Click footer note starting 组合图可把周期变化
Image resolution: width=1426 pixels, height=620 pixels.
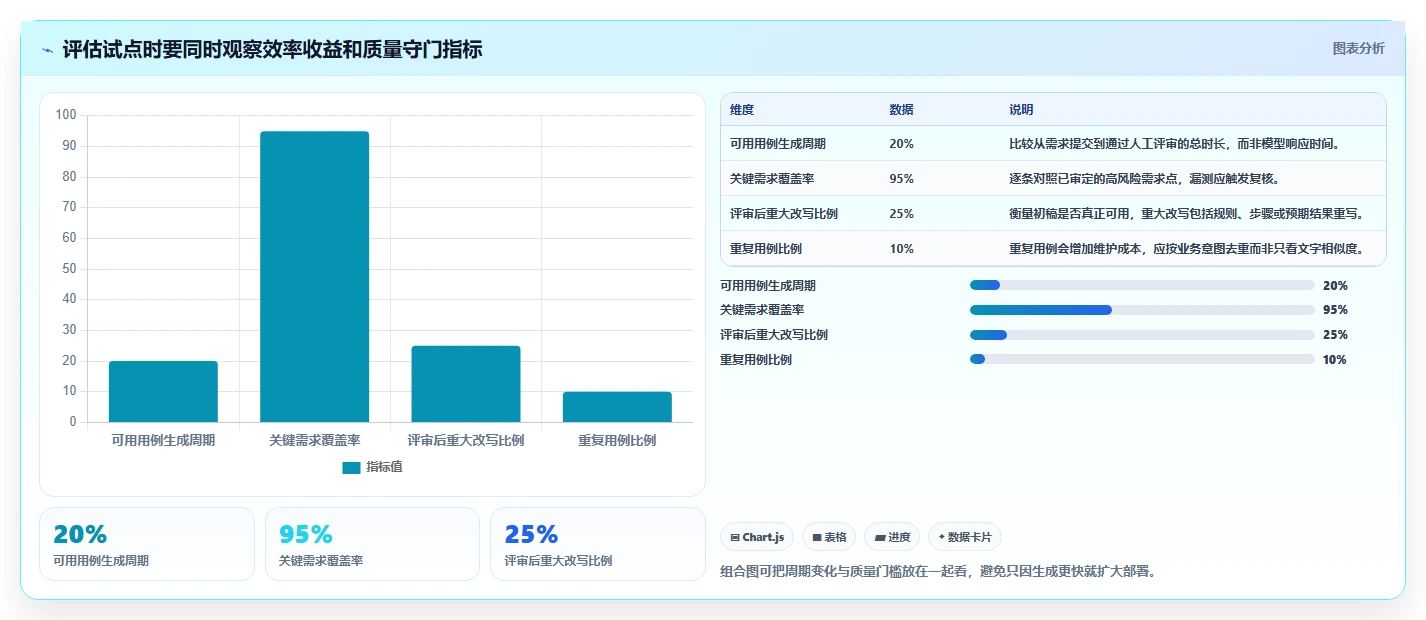point(938,572)
